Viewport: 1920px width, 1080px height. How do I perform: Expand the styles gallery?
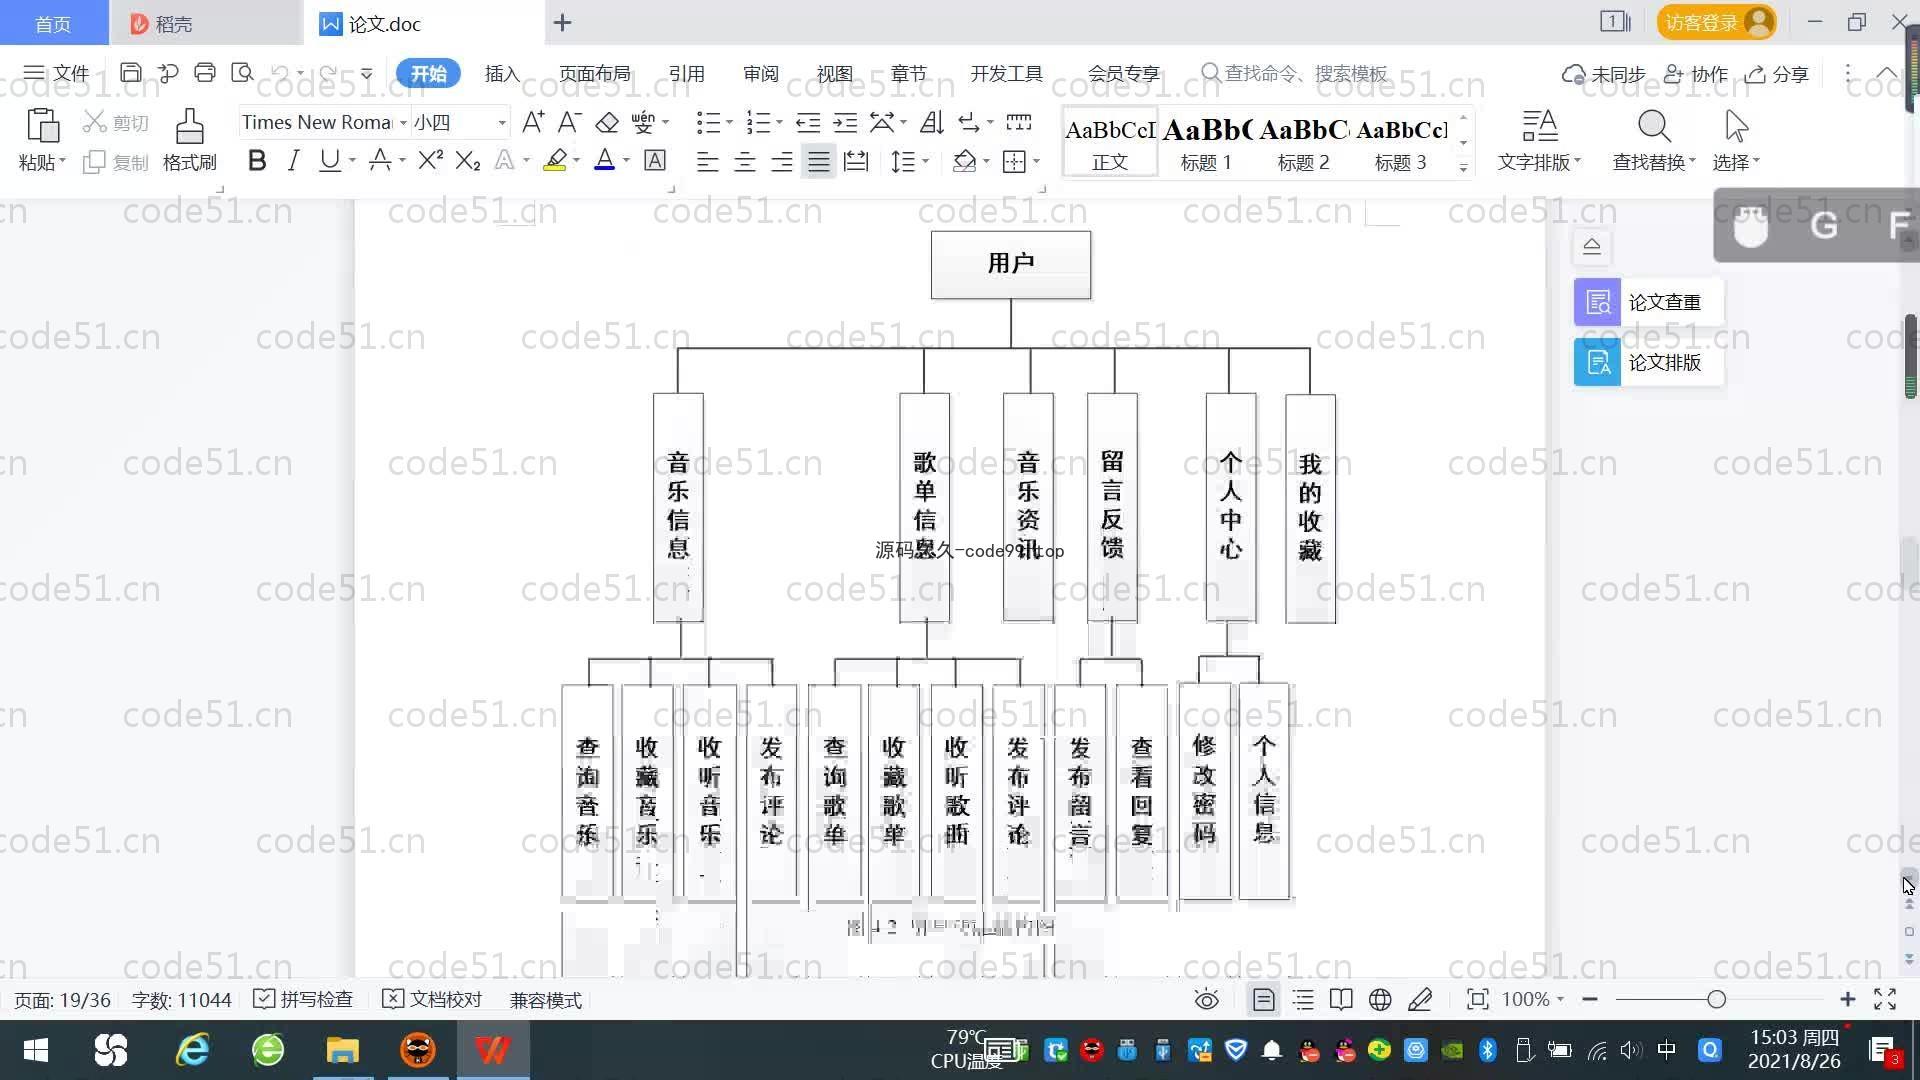(x=1463, y=168)
